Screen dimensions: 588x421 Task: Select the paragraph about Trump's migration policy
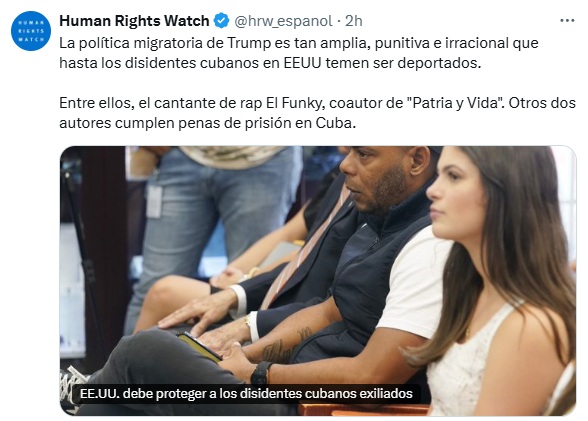click(x=299, y=53)
